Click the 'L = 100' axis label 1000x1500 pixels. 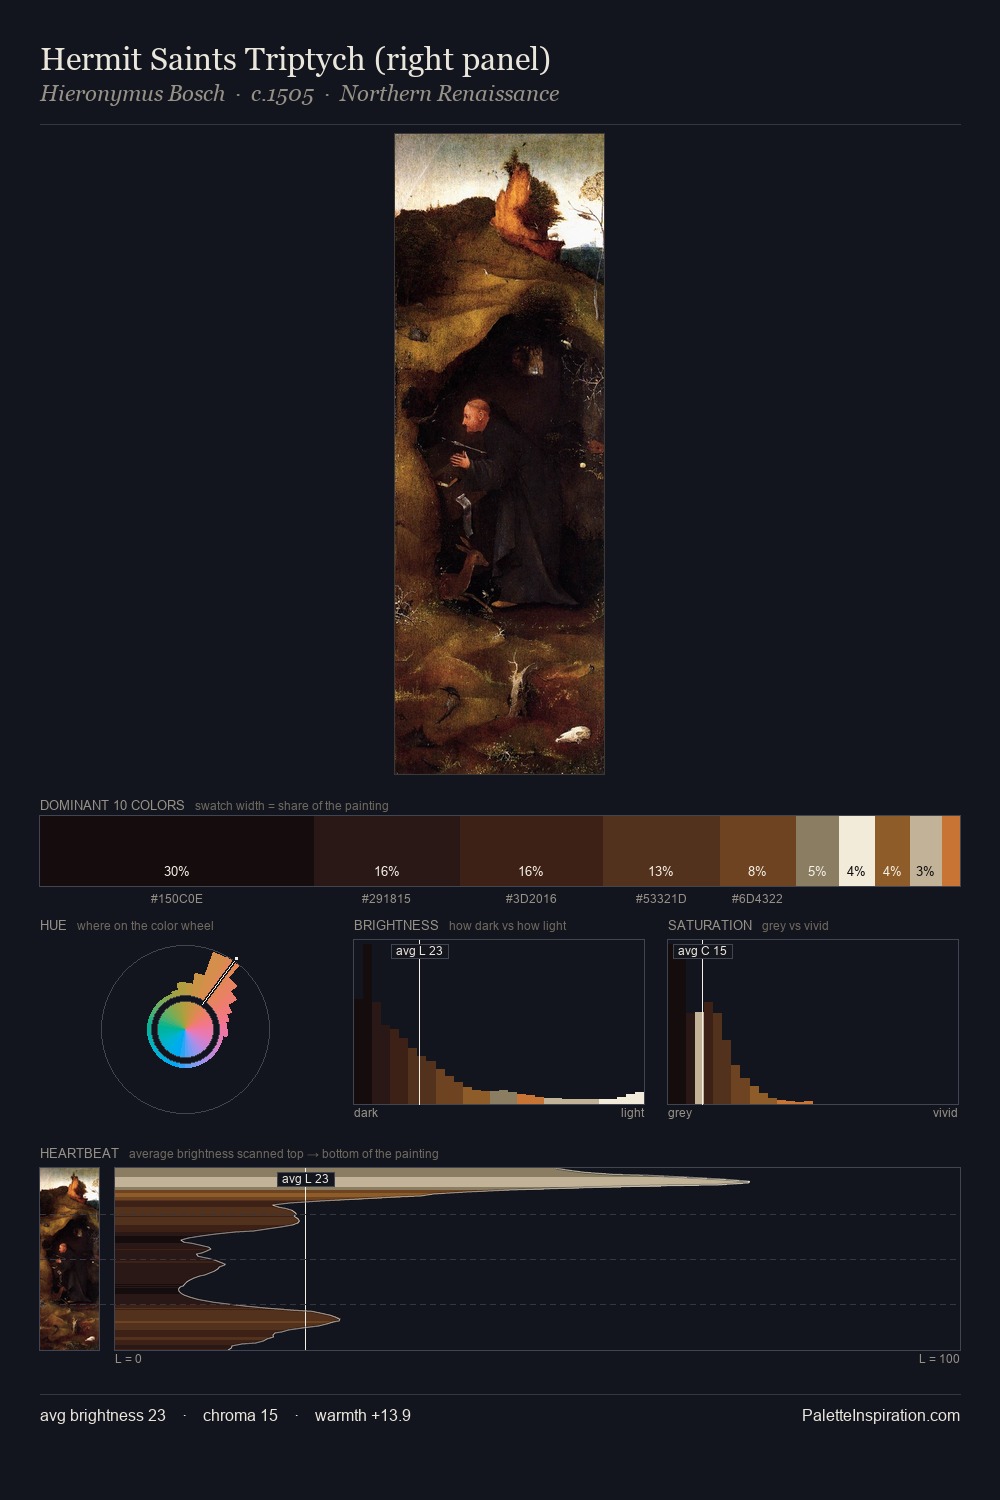[939, 1359]
